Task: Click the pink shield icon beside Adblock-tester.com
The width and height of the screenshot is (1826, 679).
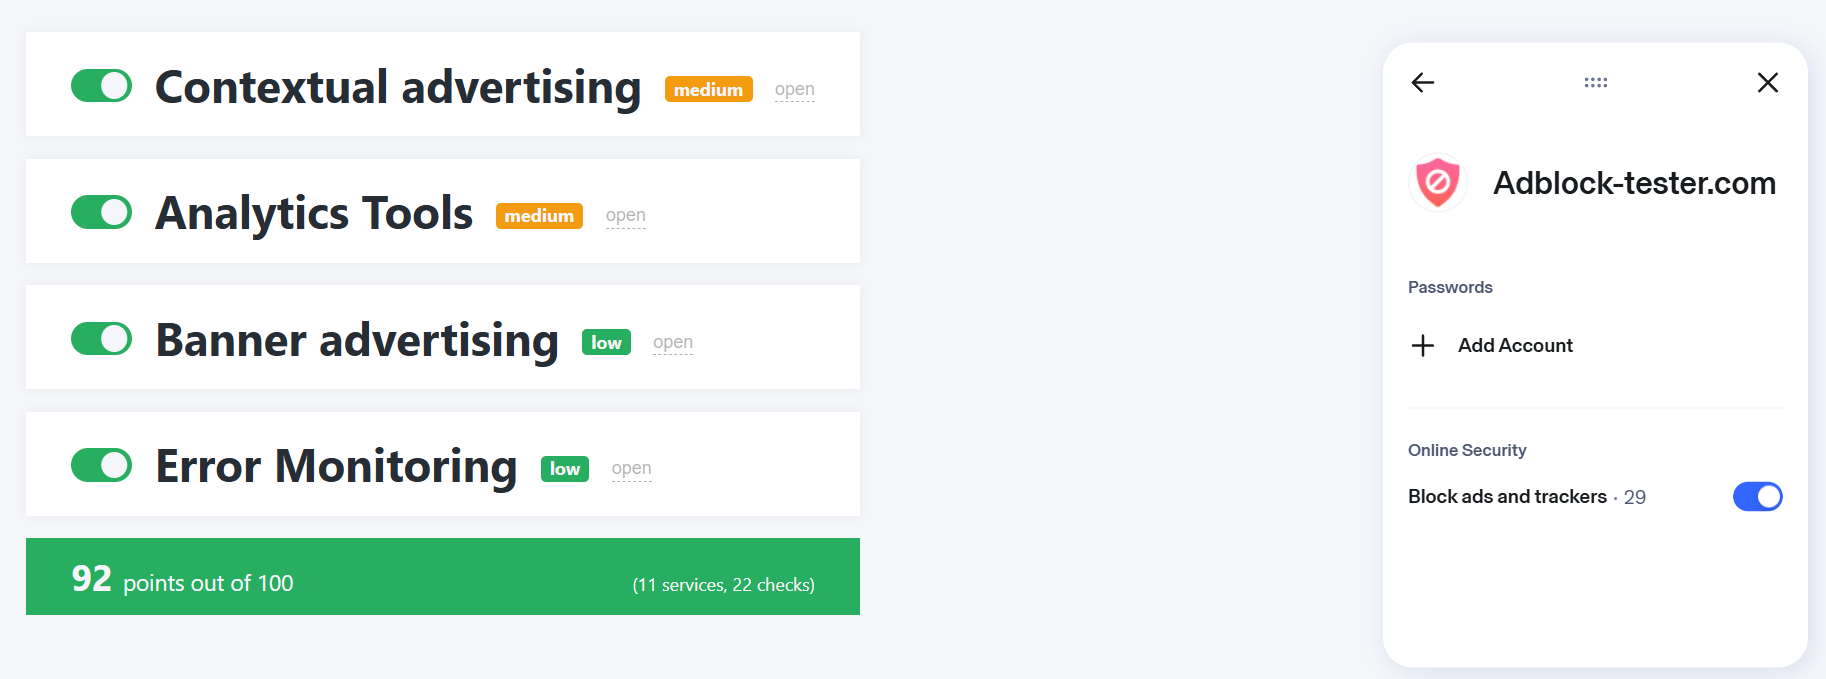Action: click(x=1437, y=183)
